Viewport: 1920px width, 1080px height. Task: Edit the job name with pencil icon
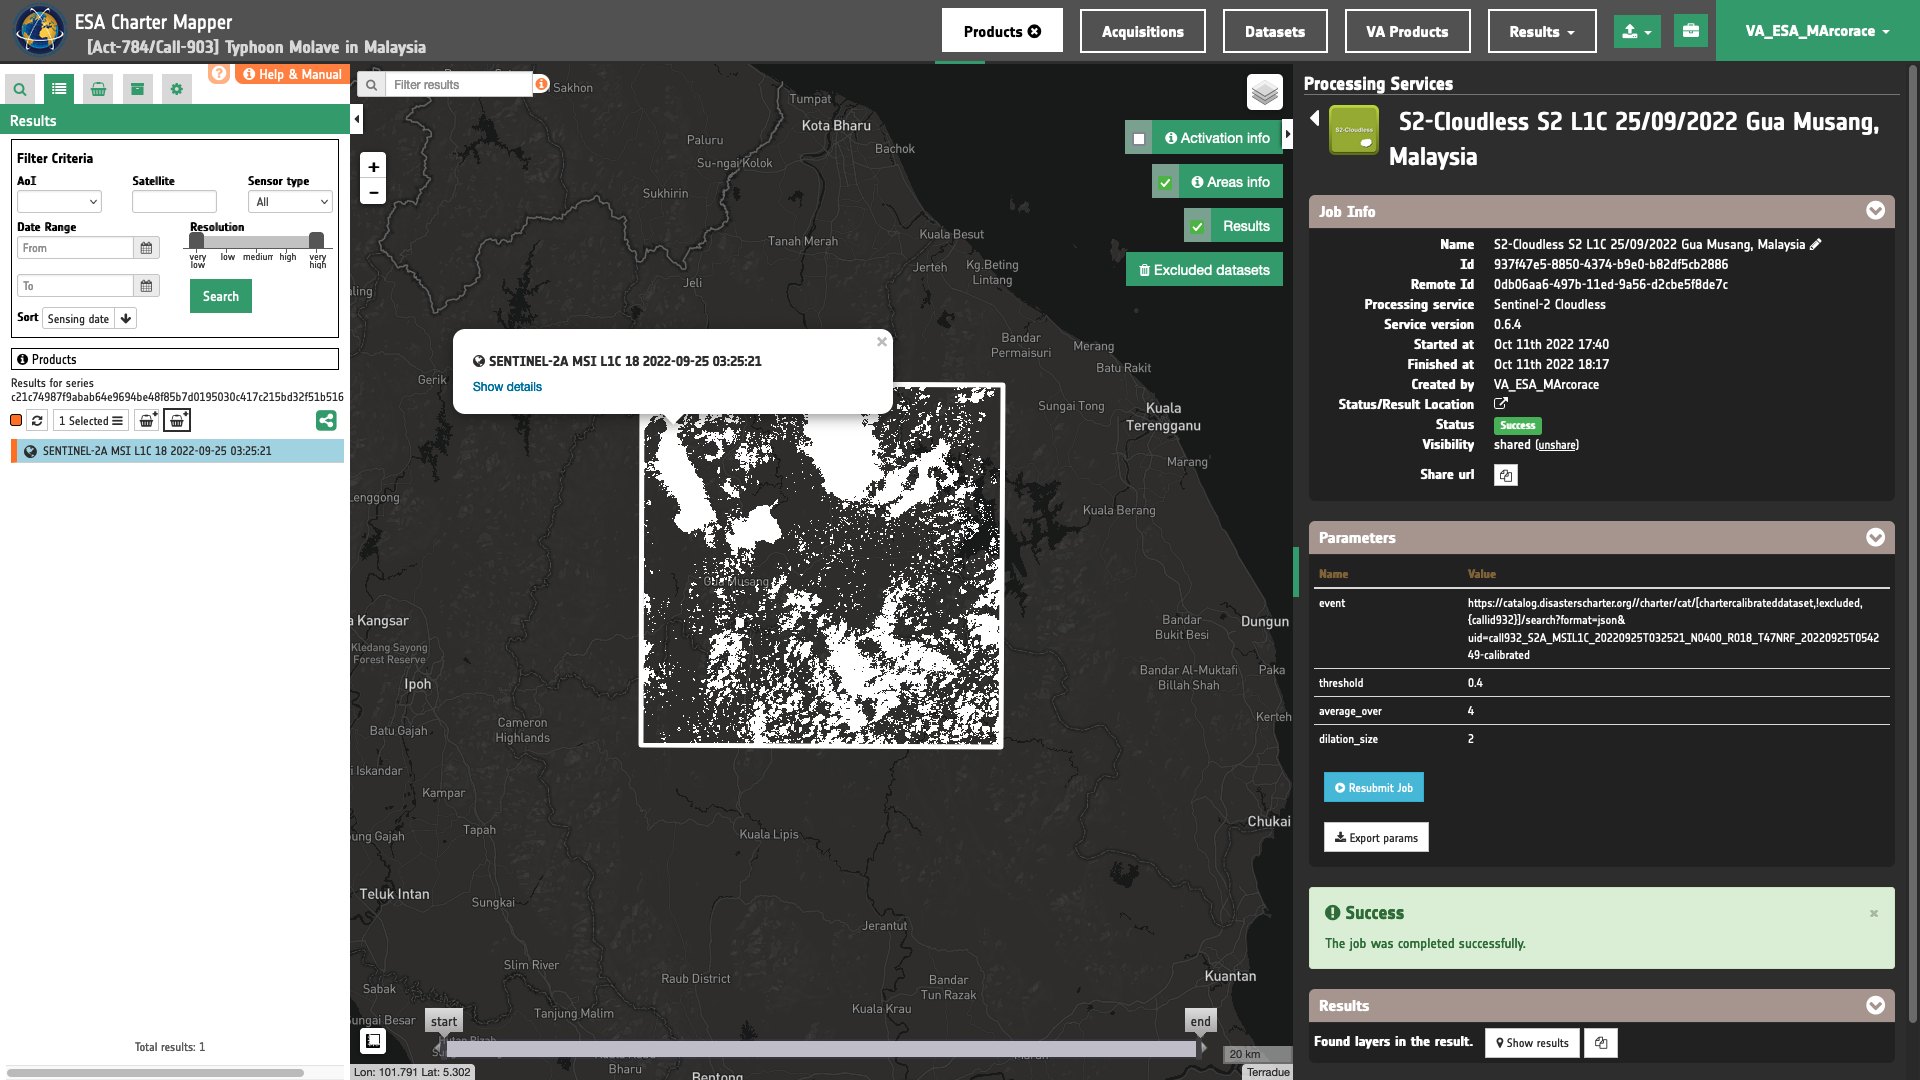(1816, 244)
